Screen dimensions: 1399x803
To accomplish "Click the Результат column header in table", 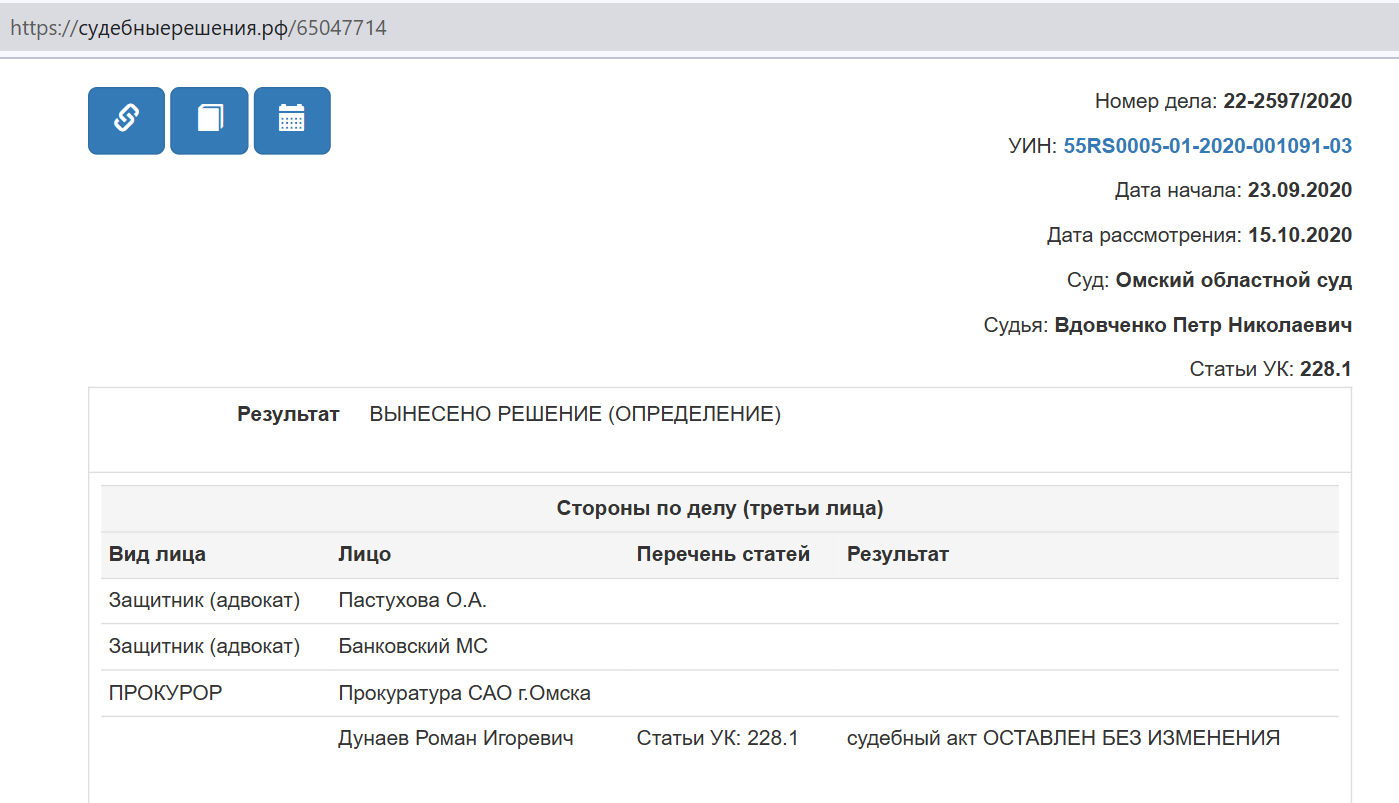I will coord(898,554).
